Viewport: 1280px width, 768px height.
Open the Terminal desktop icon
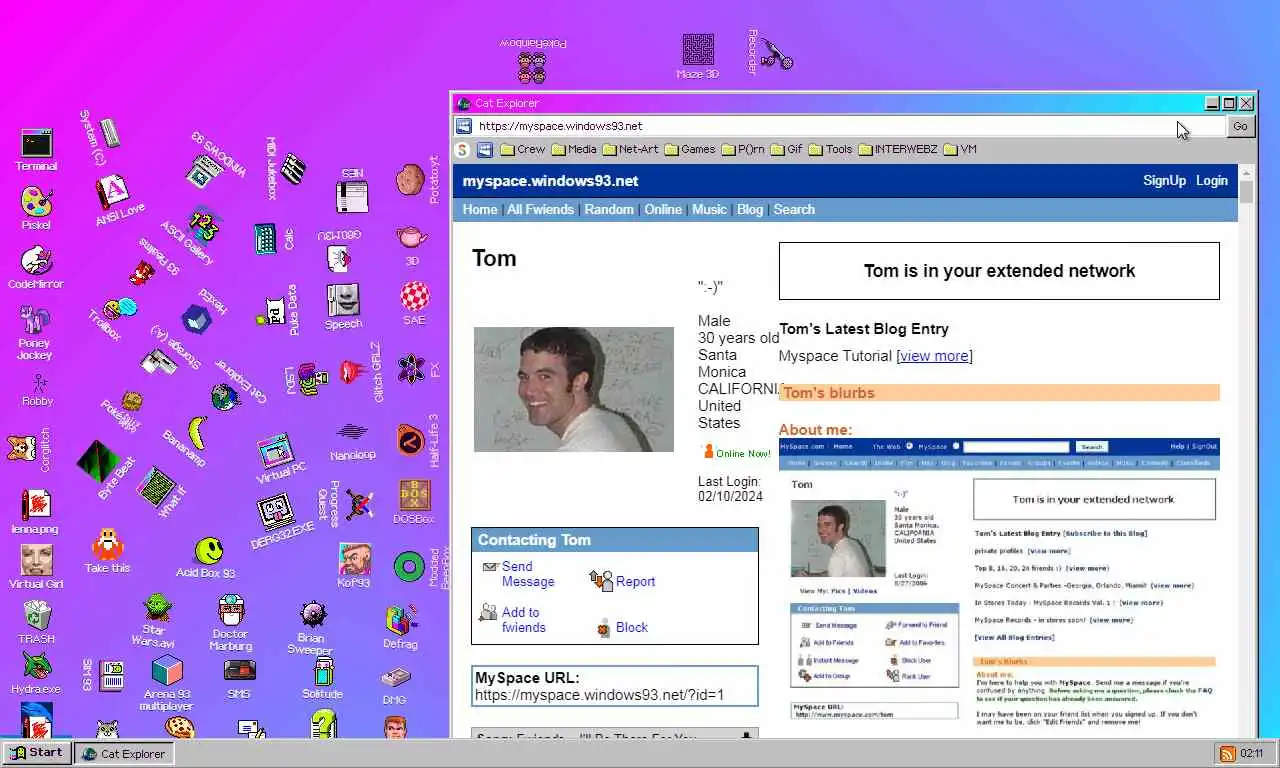coord(36,150)
